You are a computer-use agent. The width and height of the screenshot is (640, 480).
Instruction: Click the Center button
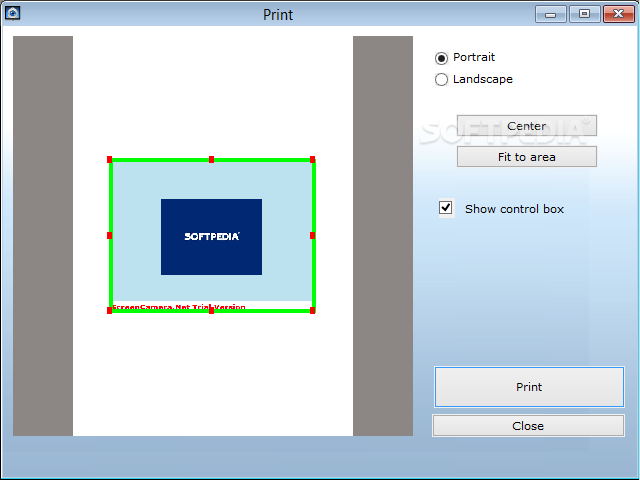pos(527,126)
